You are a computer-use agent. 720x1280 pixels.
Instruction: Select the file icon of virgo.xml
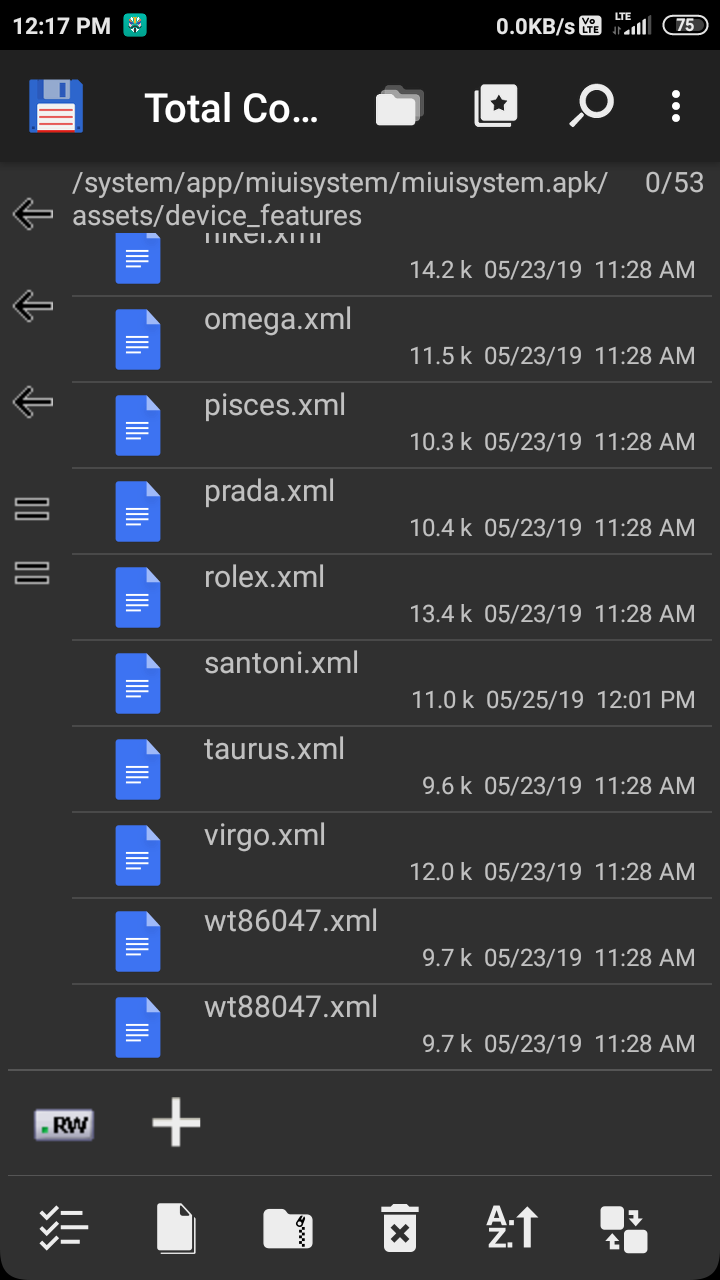pos(138,855)
